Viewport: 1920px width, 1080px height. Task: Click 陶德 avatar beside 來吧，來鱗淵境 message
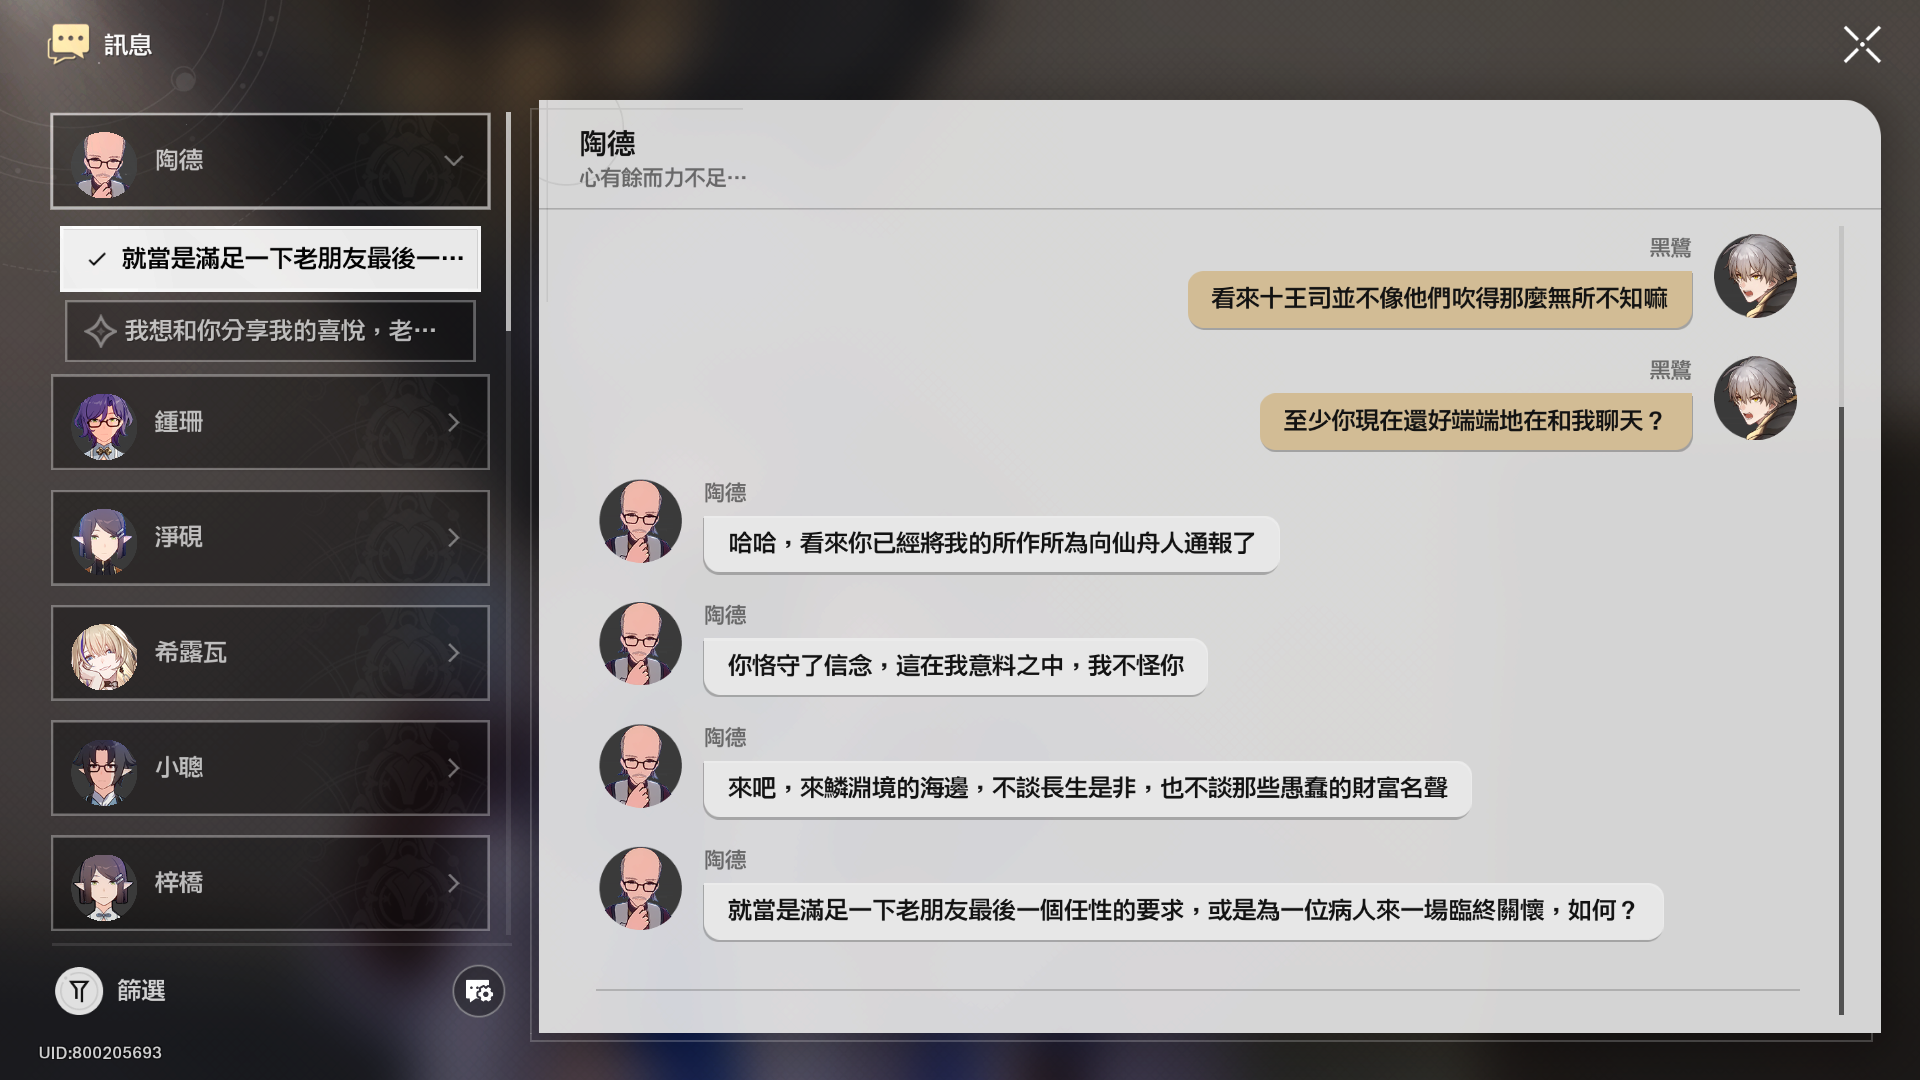point(640,766)
